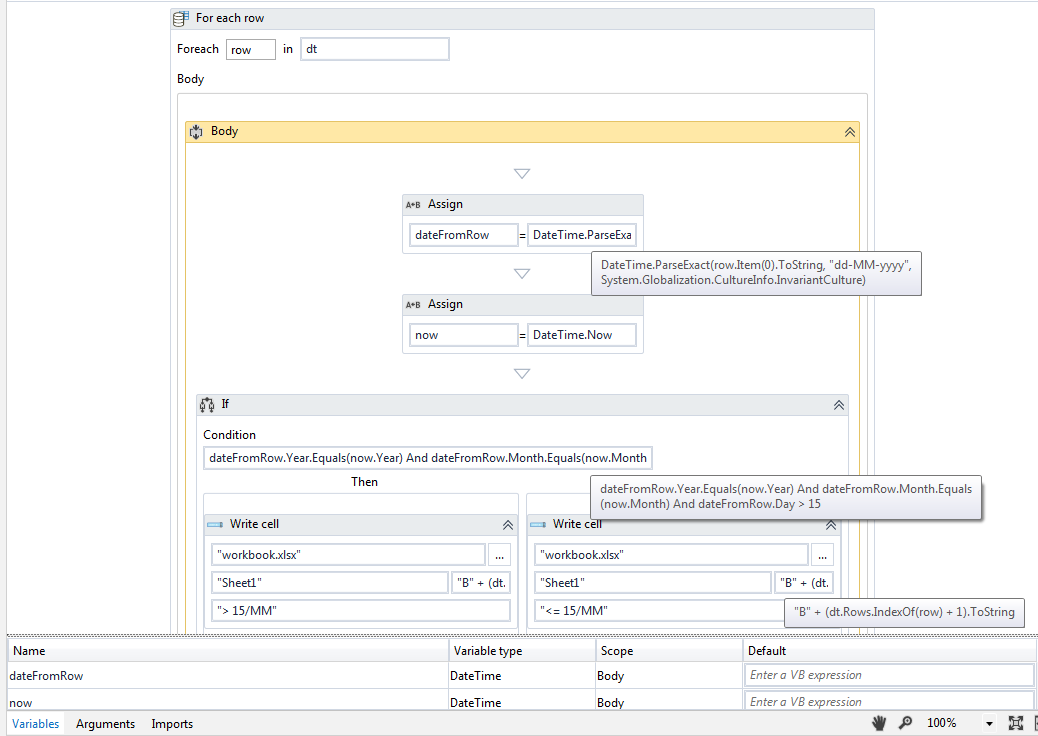
Task: Click the now assign target field
Action: 463,335
